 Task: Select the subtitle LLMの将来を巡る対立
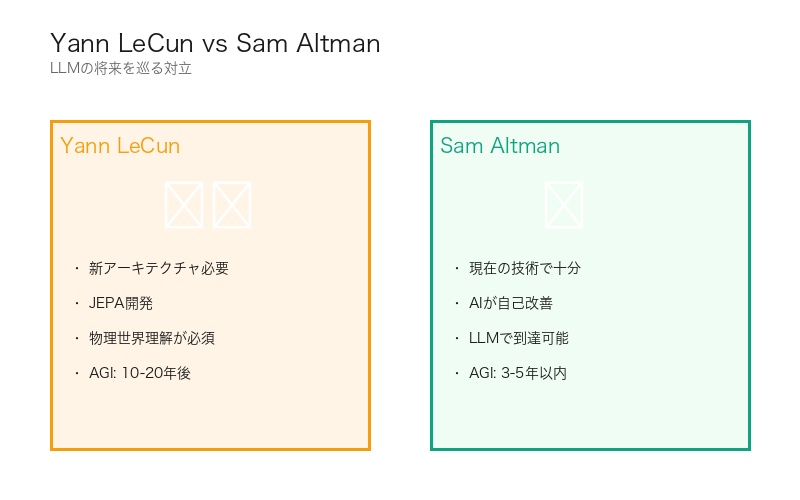click(x=120, y=70)
